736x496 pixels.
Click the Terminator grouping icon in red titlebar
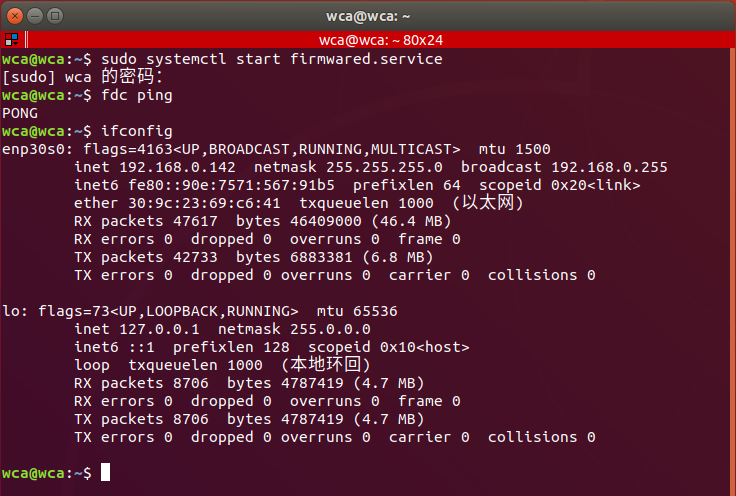[11, 40]
